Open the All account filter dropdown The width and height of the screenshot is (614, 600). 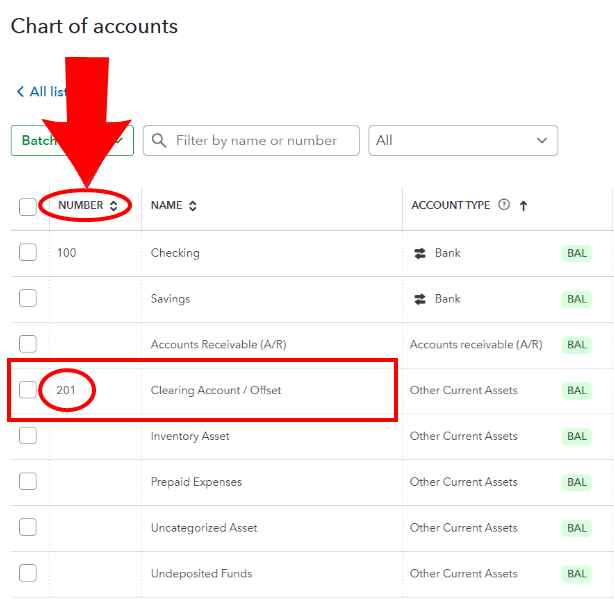pyautogui.click(x=463, y=140)
